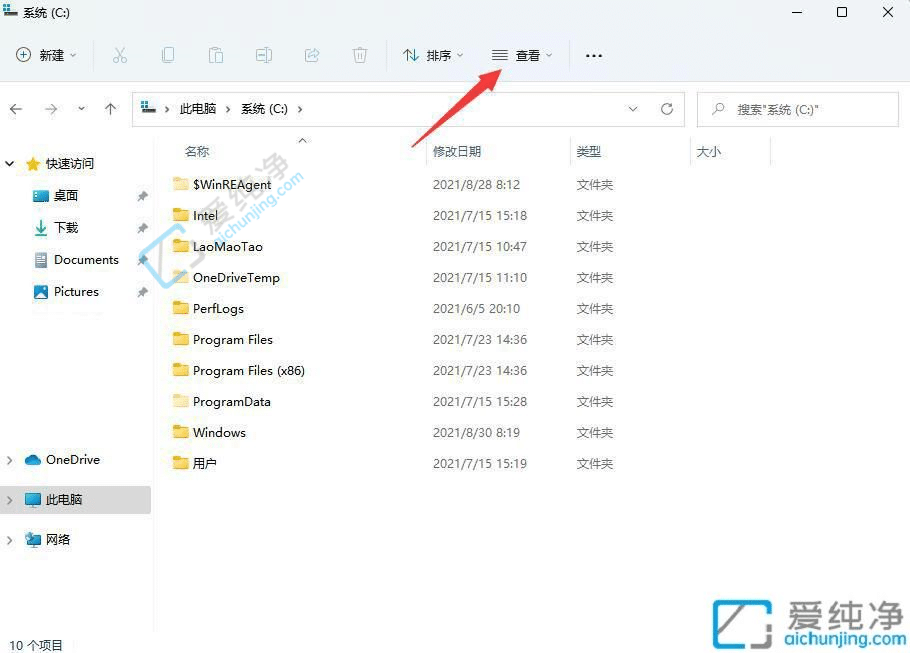The width and height of the screenshot is (910, 653).
Task: Go back with the left arrow
Action: (16, 109)
